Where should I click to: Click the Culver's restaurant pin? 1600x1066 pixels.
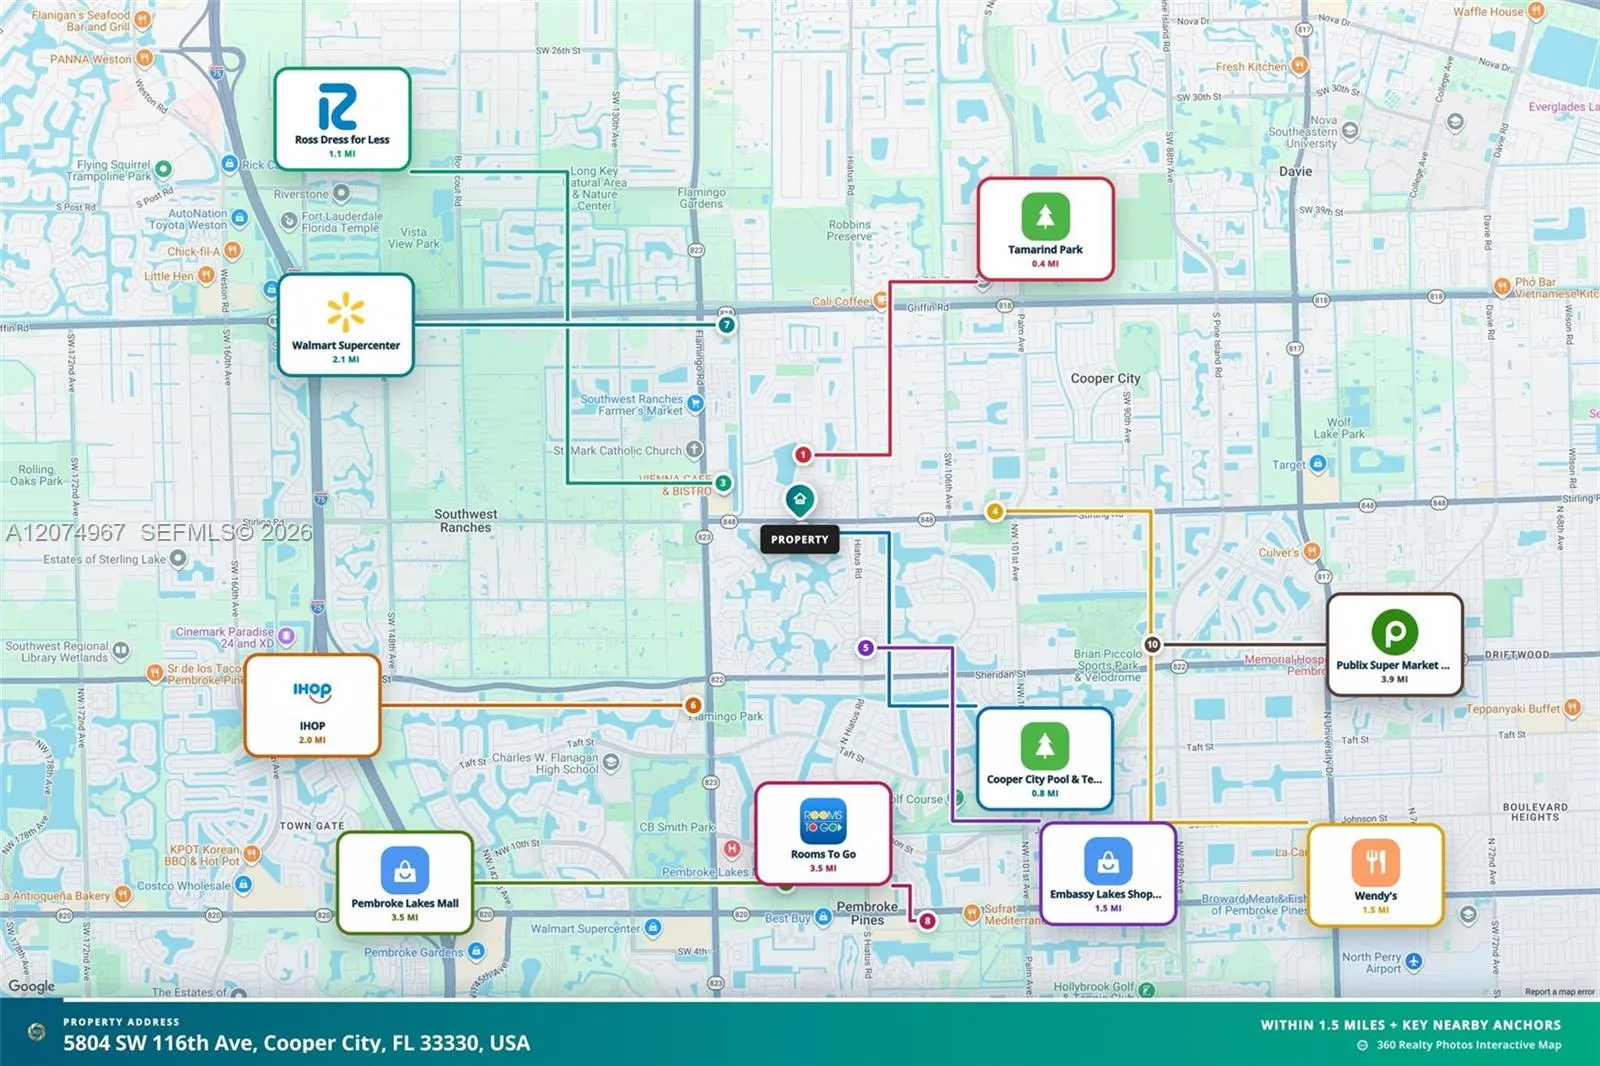point(1312,551)
